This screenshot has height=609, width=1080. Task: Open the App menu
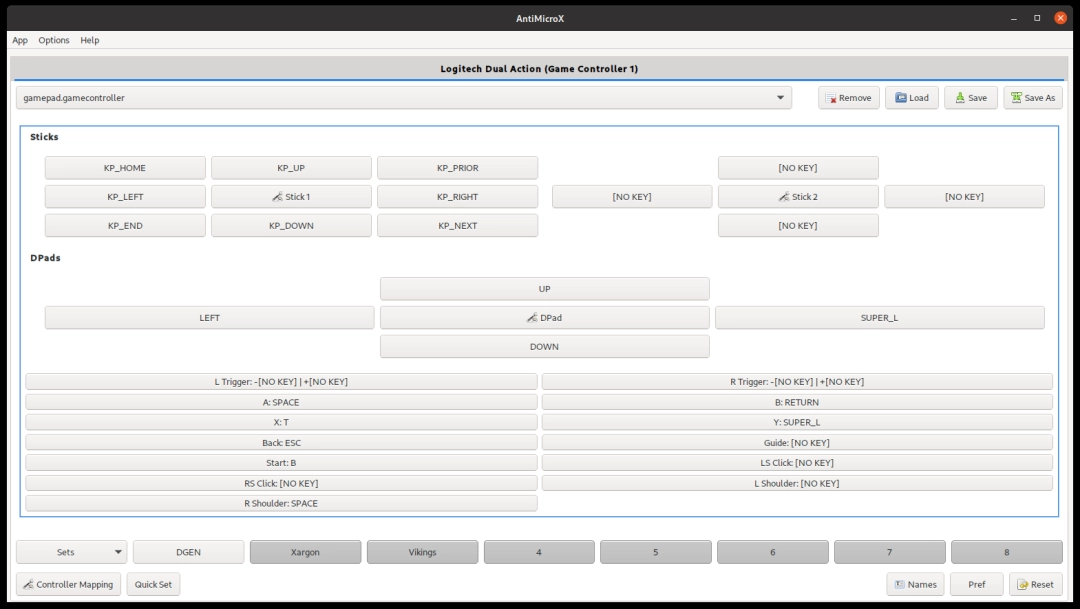click(20, 40)
